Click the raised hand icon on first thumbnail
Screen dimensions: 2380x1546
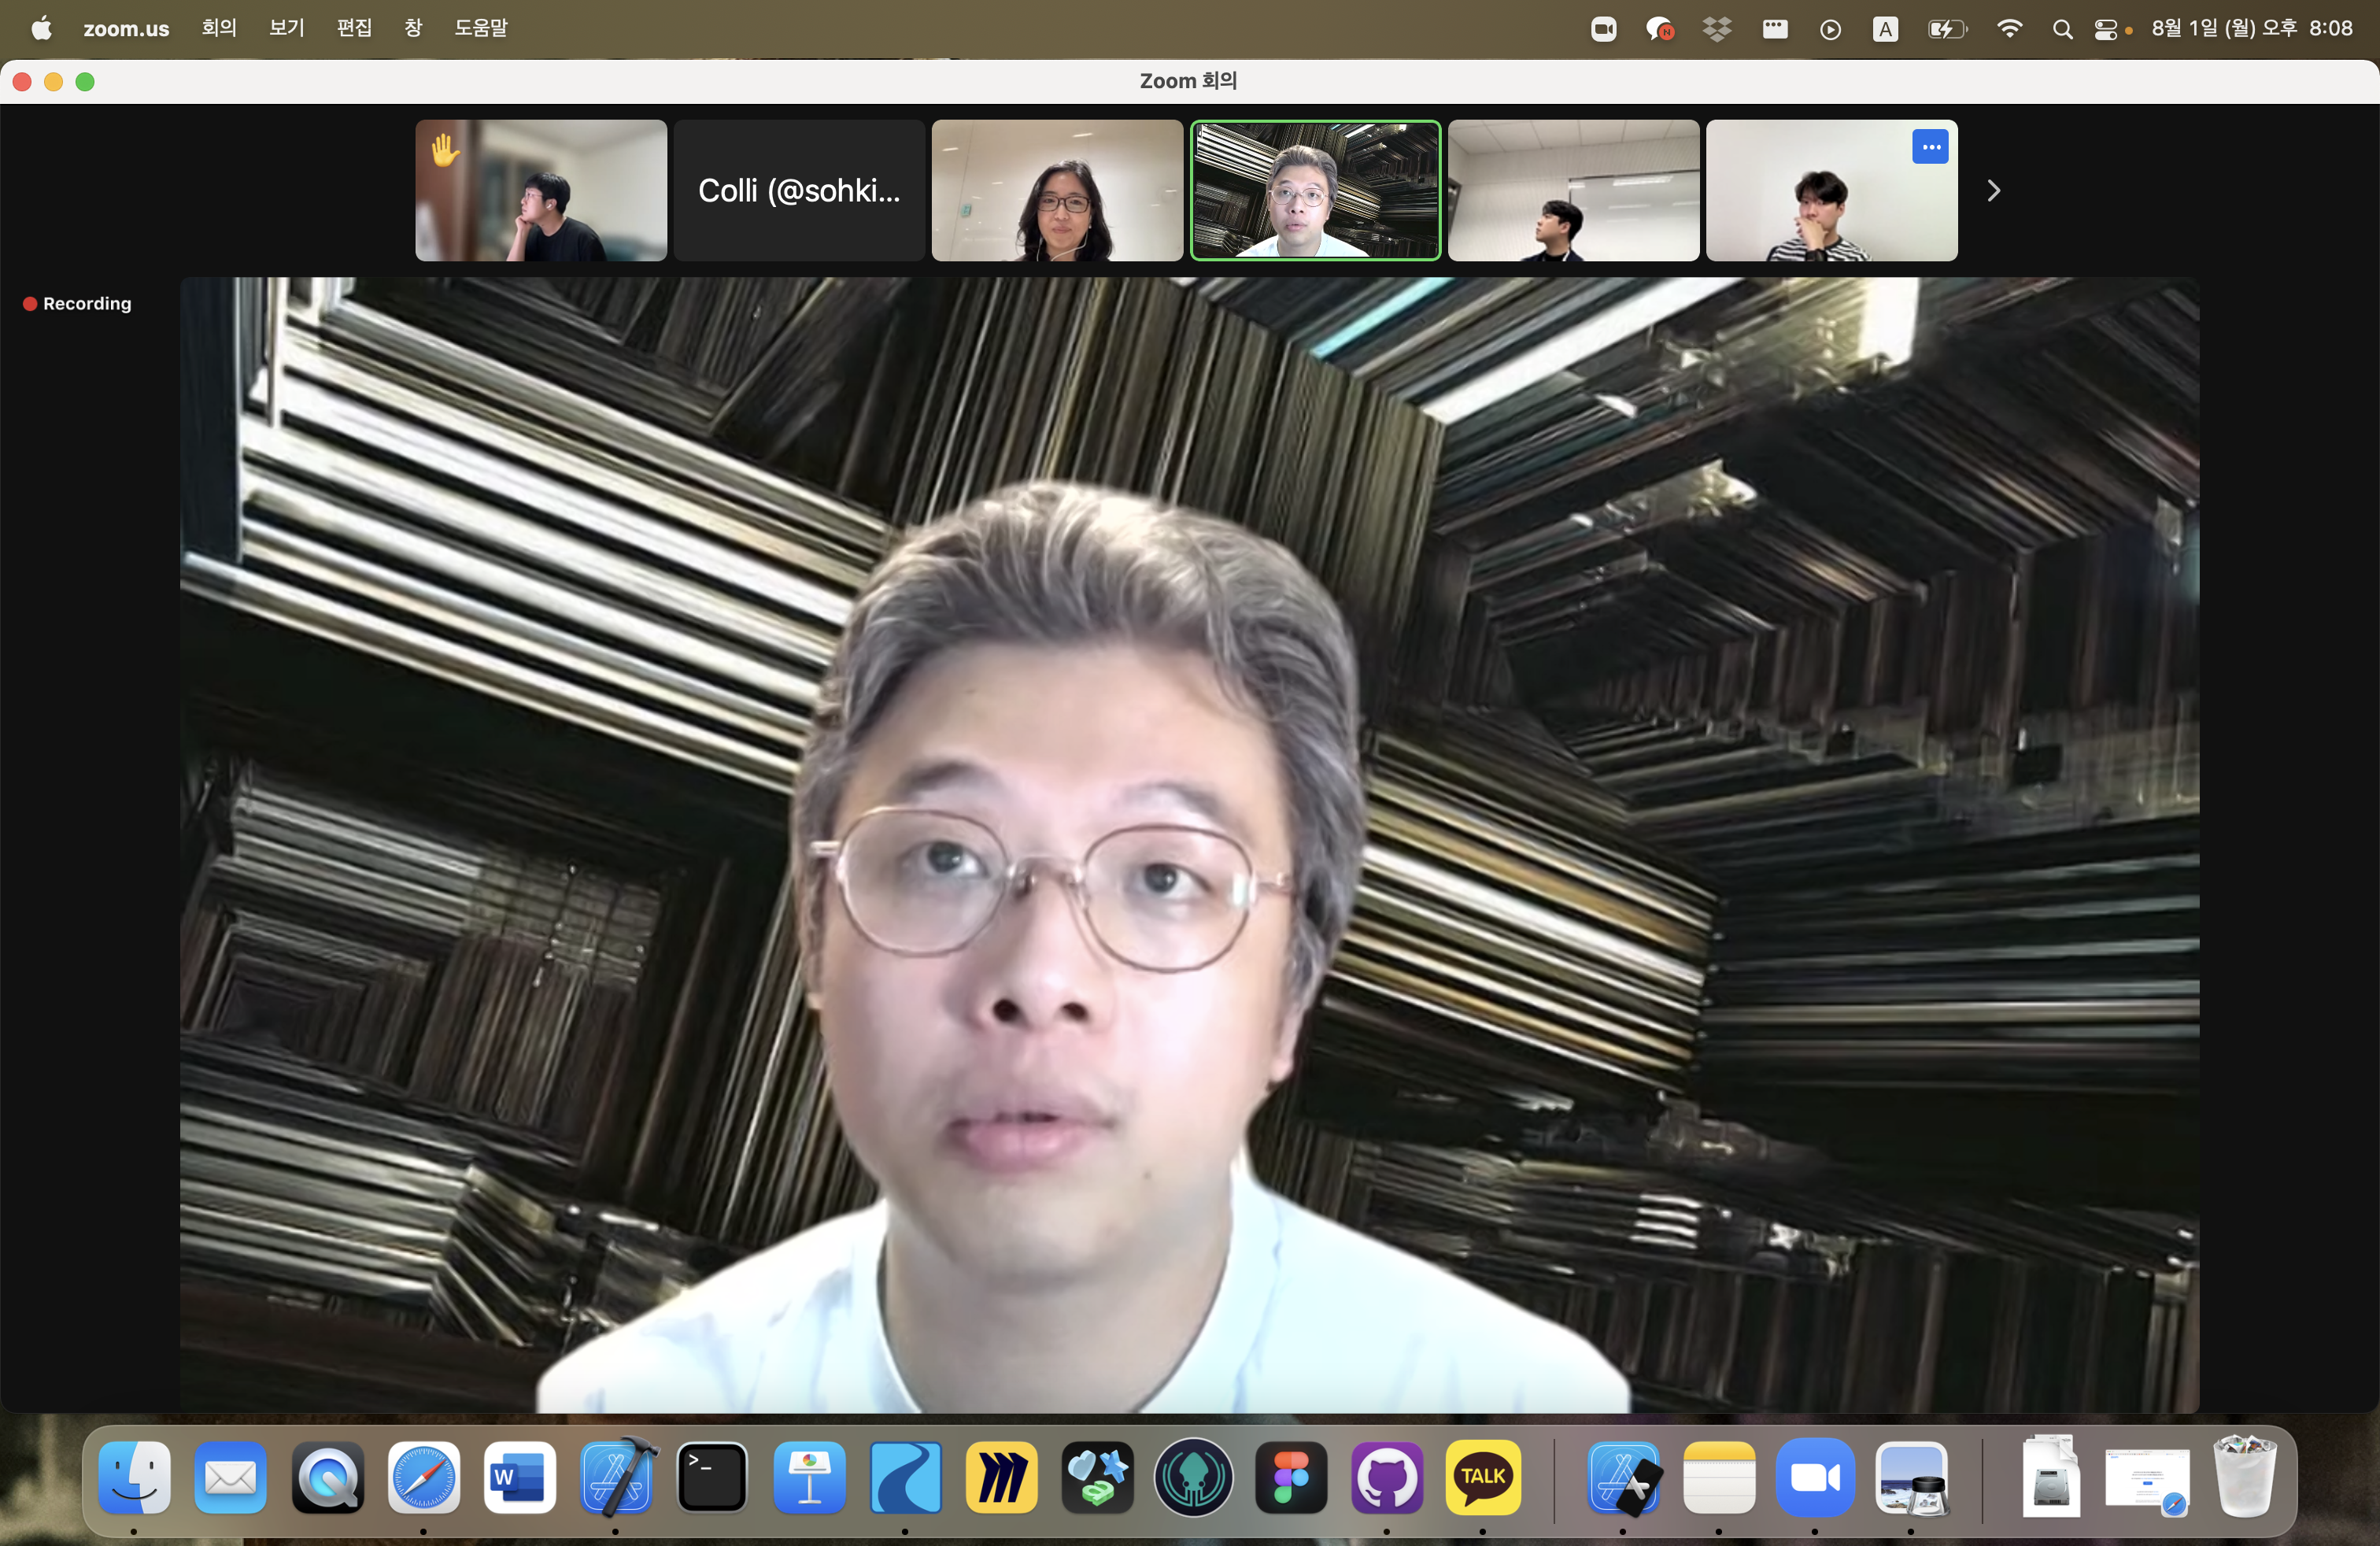(x=445, y=150)
